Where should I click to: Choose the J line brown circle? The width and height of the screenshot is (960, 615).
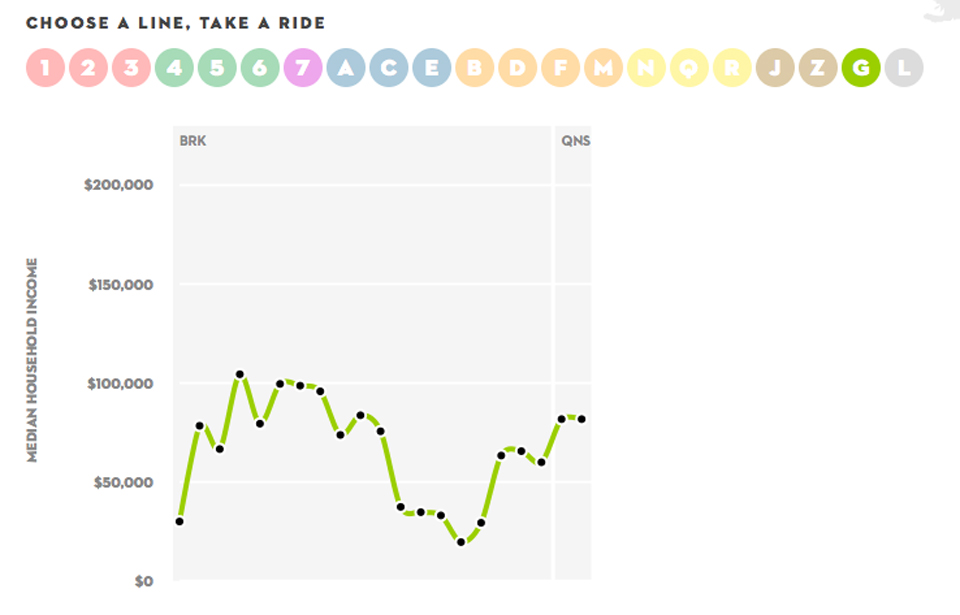(775, 68)
